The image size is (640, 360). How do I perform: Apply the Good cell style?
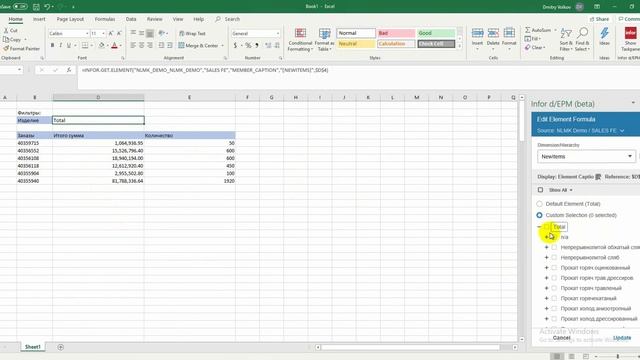(x=436, y=33)
